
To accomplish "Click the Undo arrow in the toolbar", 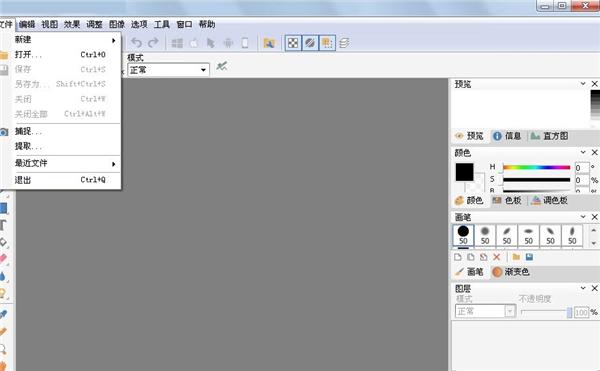I will click(137, 43).
